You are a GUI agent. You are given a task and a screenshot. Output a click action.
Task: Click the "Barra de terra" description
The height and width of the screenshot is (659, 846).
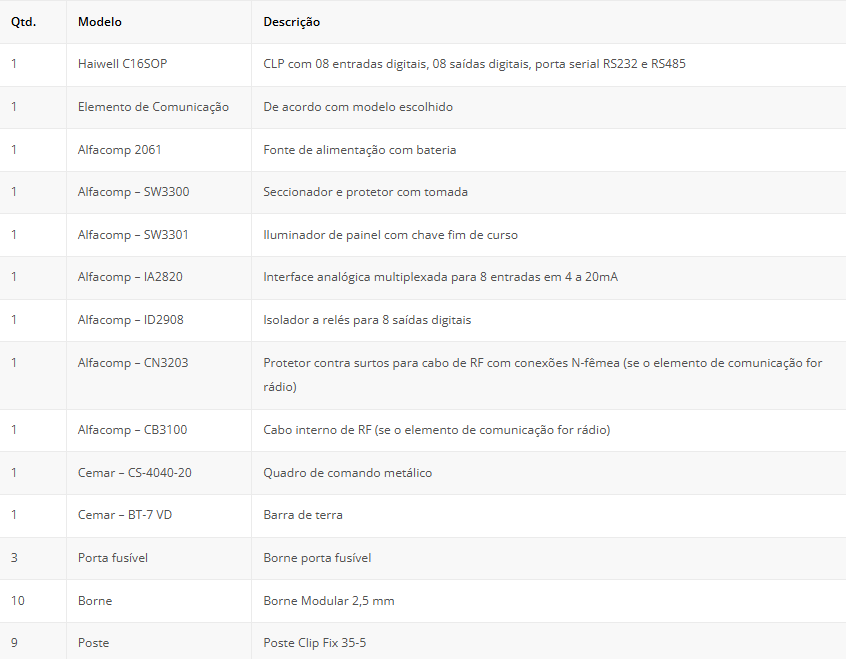click(303, 515)
